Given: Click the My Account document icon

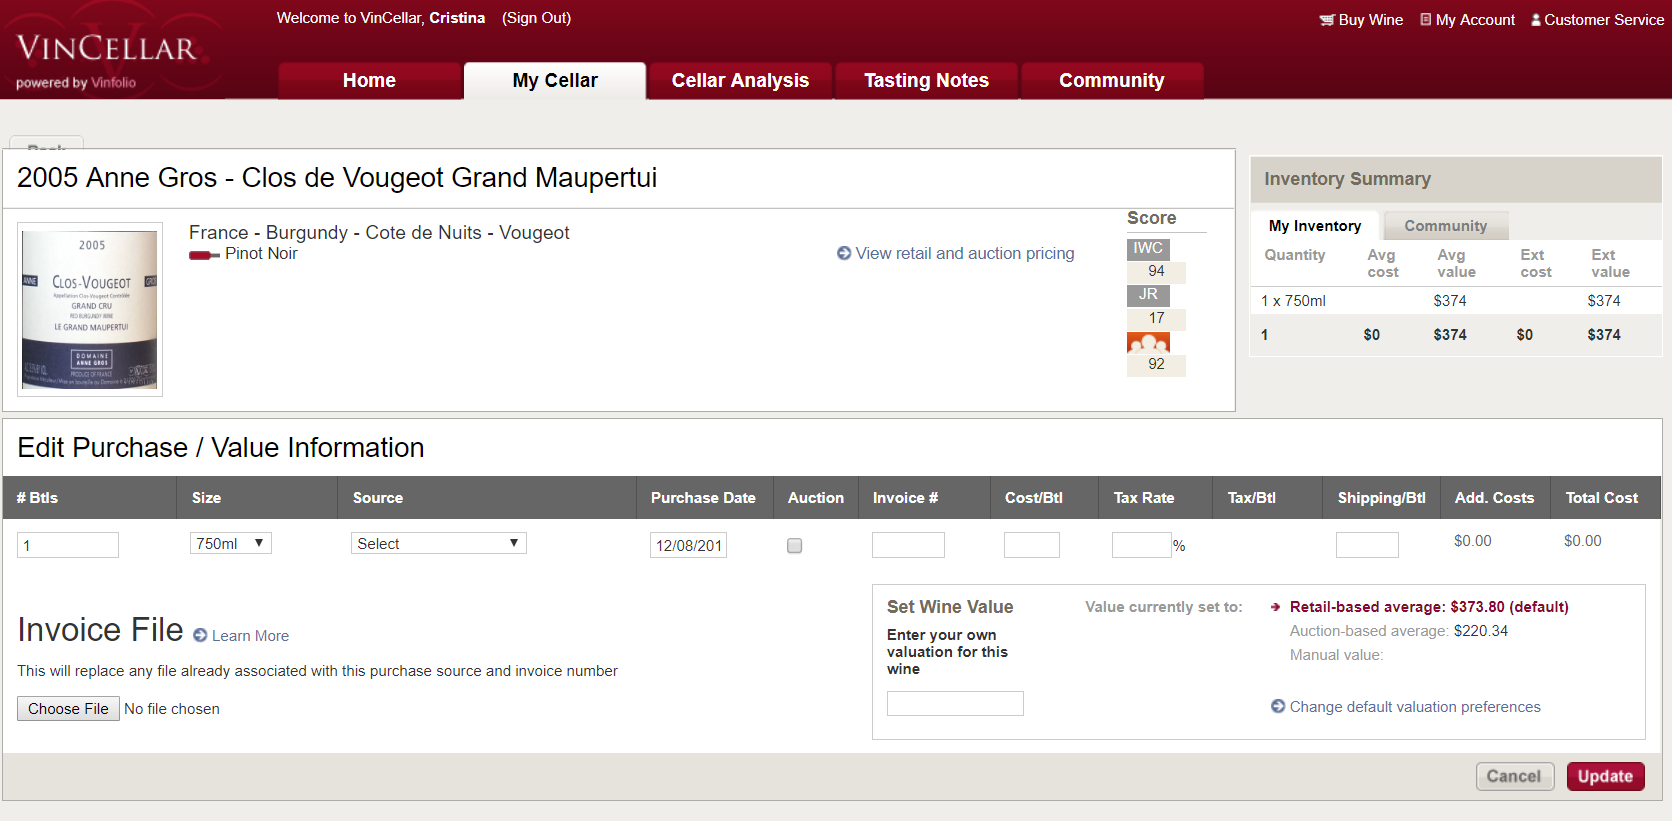Looking at the screenshot, I should [x=1425, y=19].
